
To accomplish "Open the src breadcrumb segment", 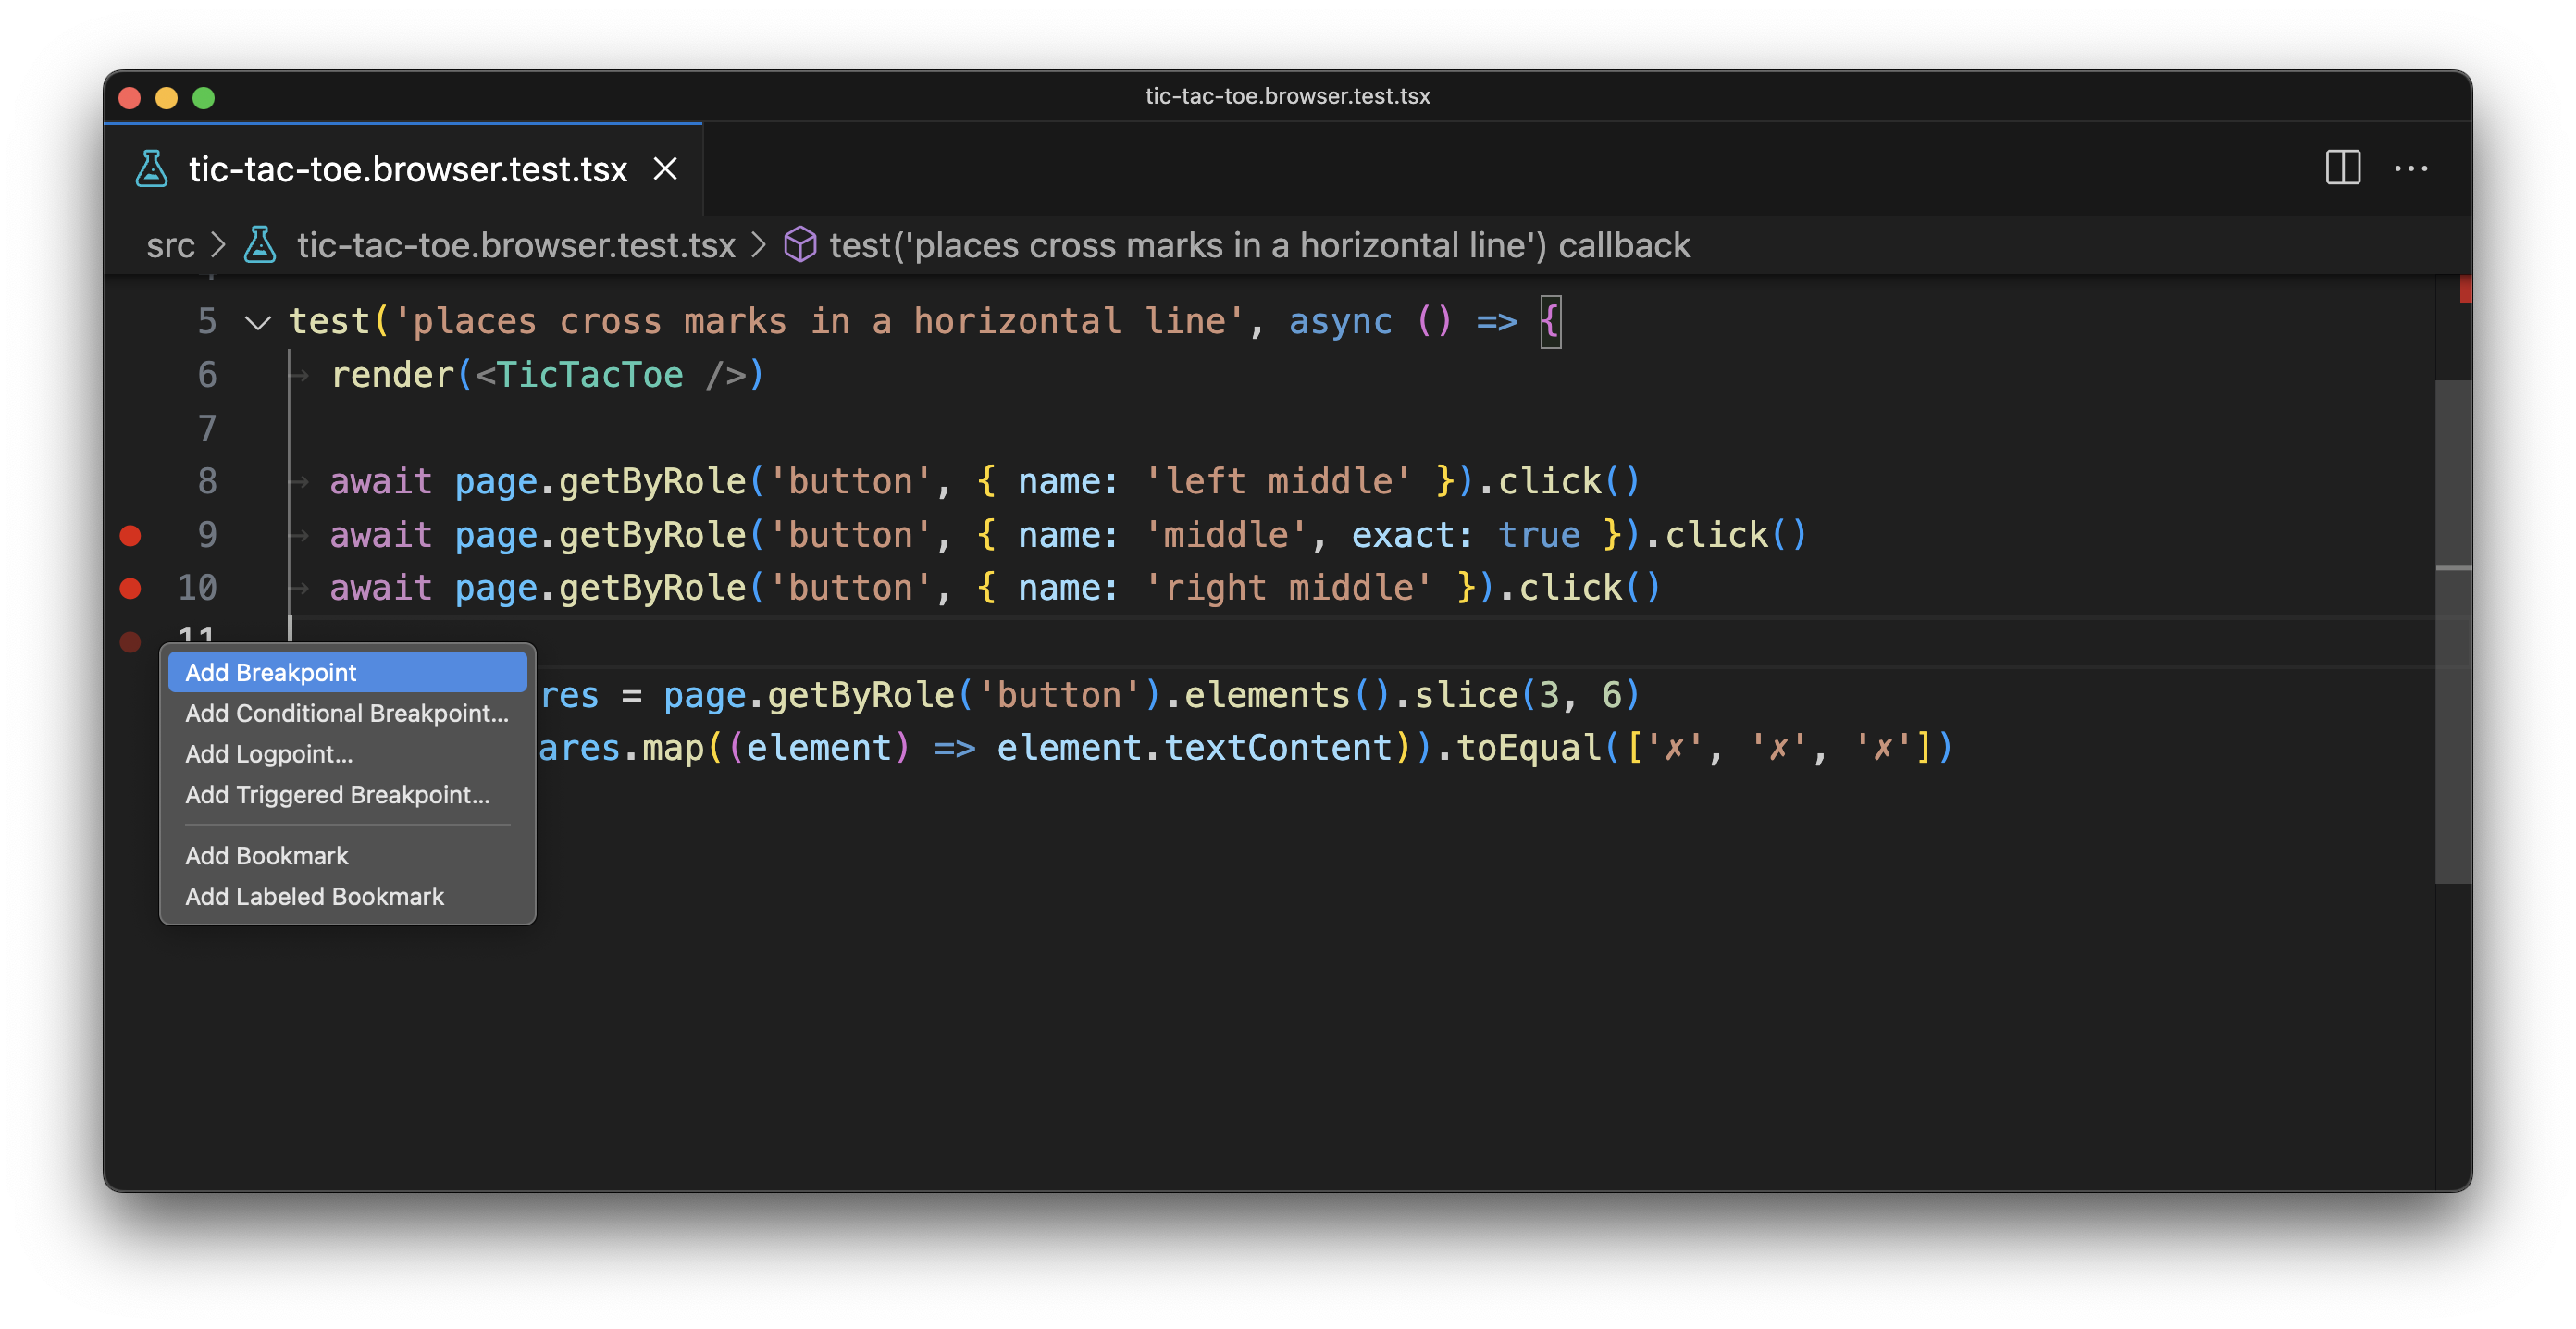I will tap(170, 245).
